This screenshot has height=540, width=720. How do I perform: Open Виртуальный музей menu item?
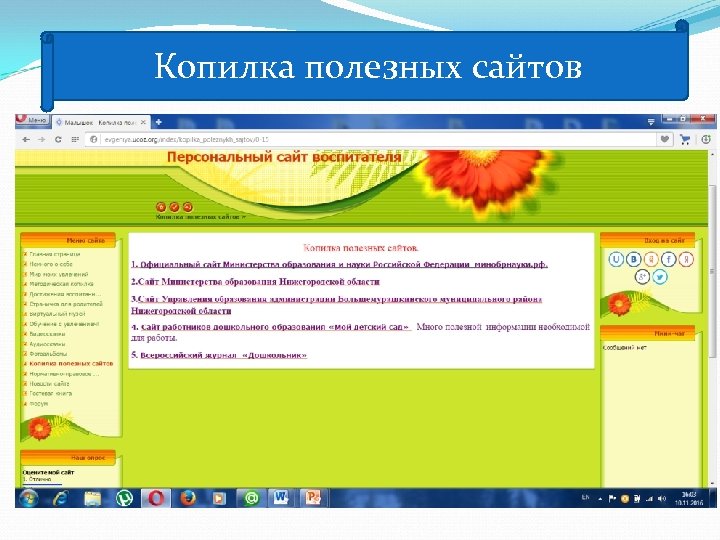(x=57, y=314)
